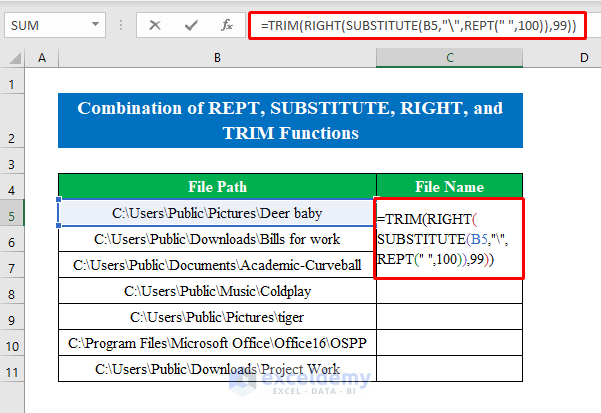Select the cell with Deer baby path

click(x=217, y=213)
